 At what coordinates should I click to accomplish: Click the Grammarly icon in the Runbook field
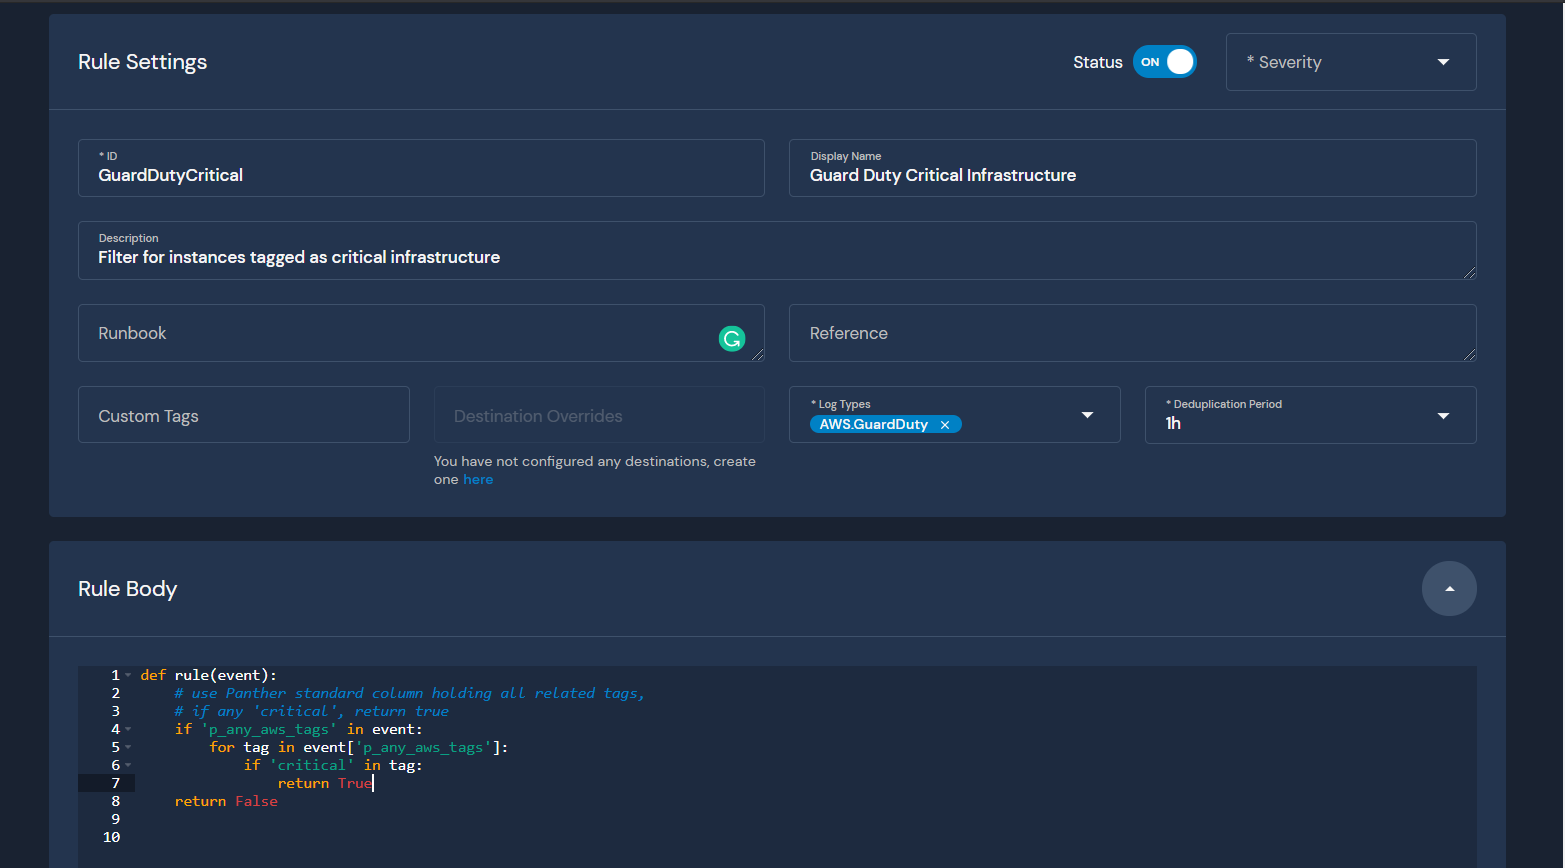[732, 338]
